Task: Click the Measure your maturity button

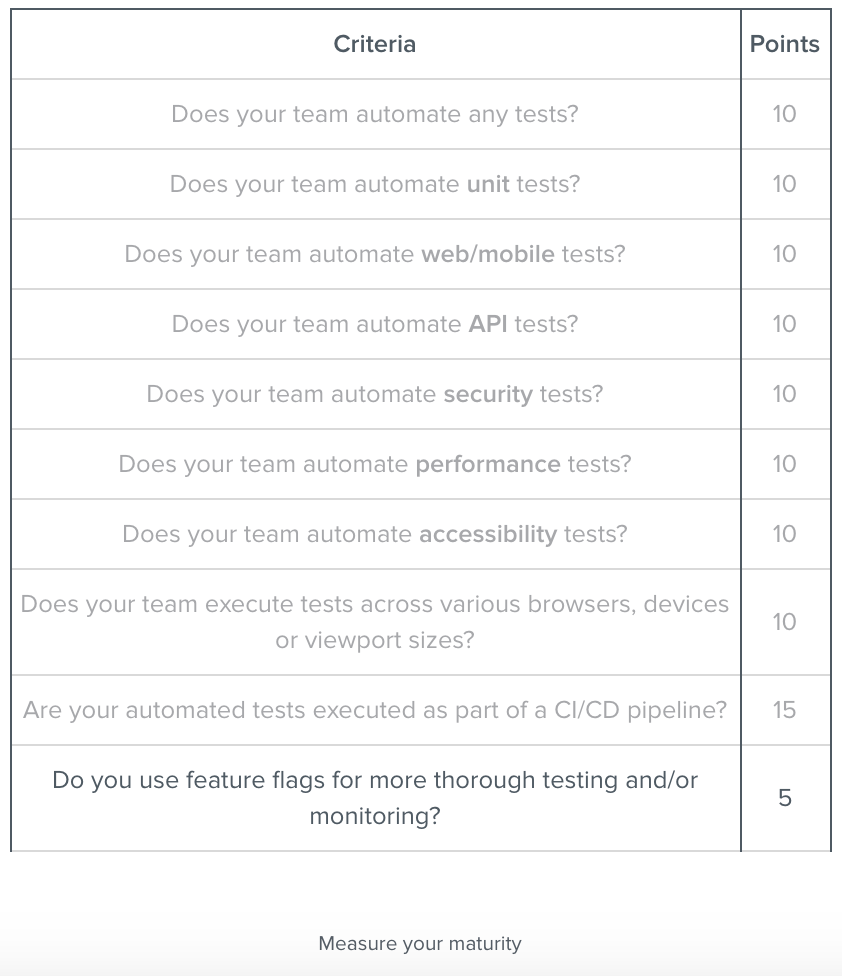Action: (x=420, y=943)
